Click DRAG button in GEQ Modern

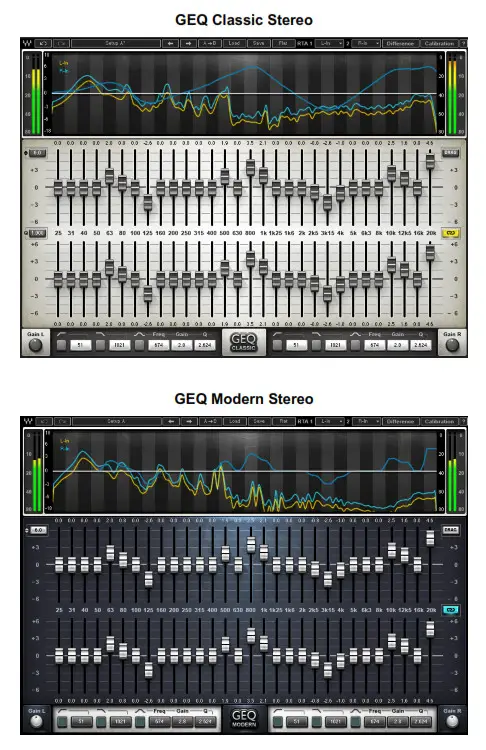click(451, 530)
